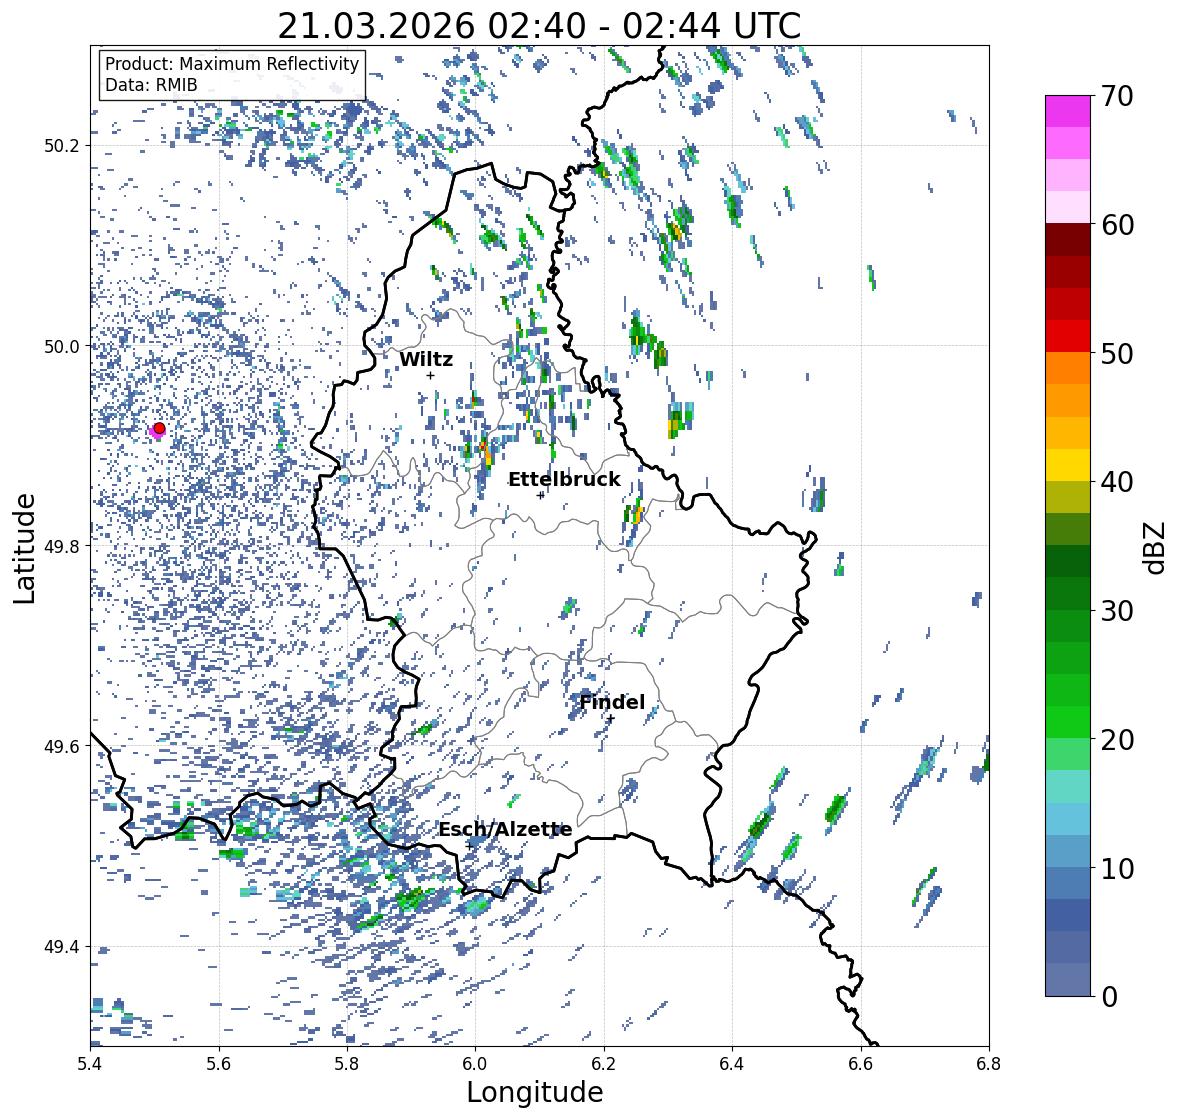Click the 60 label on colorbar

pos(1117,225)
